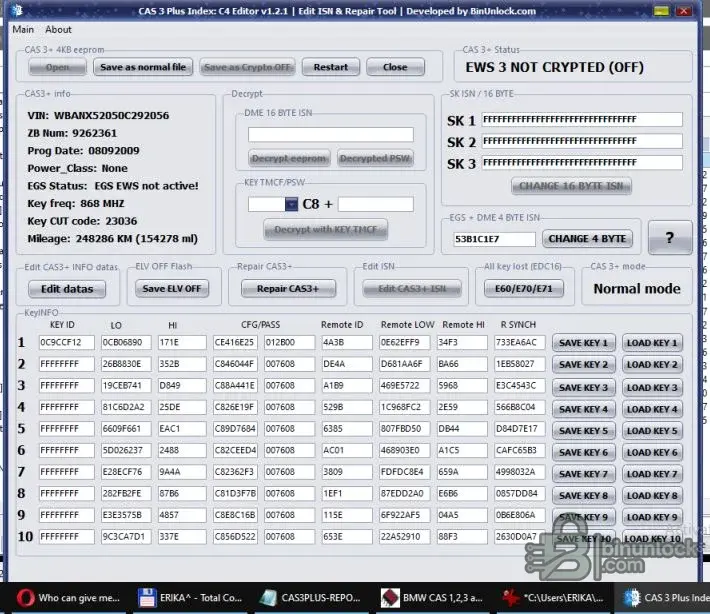The height and width of the screenshot is (614, 710).
Task: Click the Decrypted PSW button
Action: pos(375,158)
